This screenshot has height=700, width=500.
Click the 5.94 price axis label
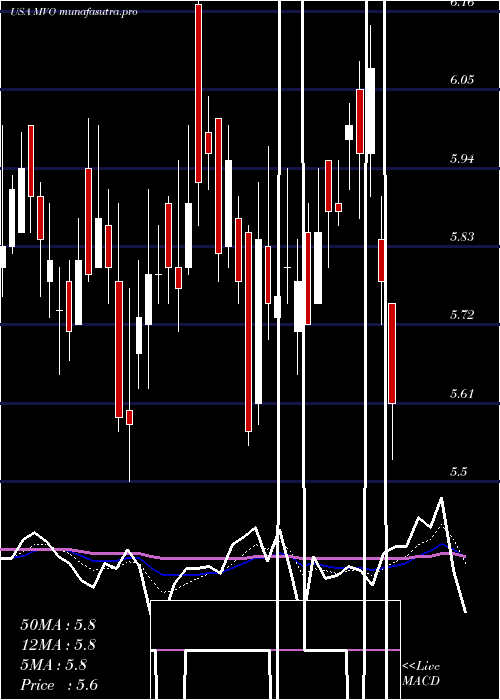click(461, 158)
